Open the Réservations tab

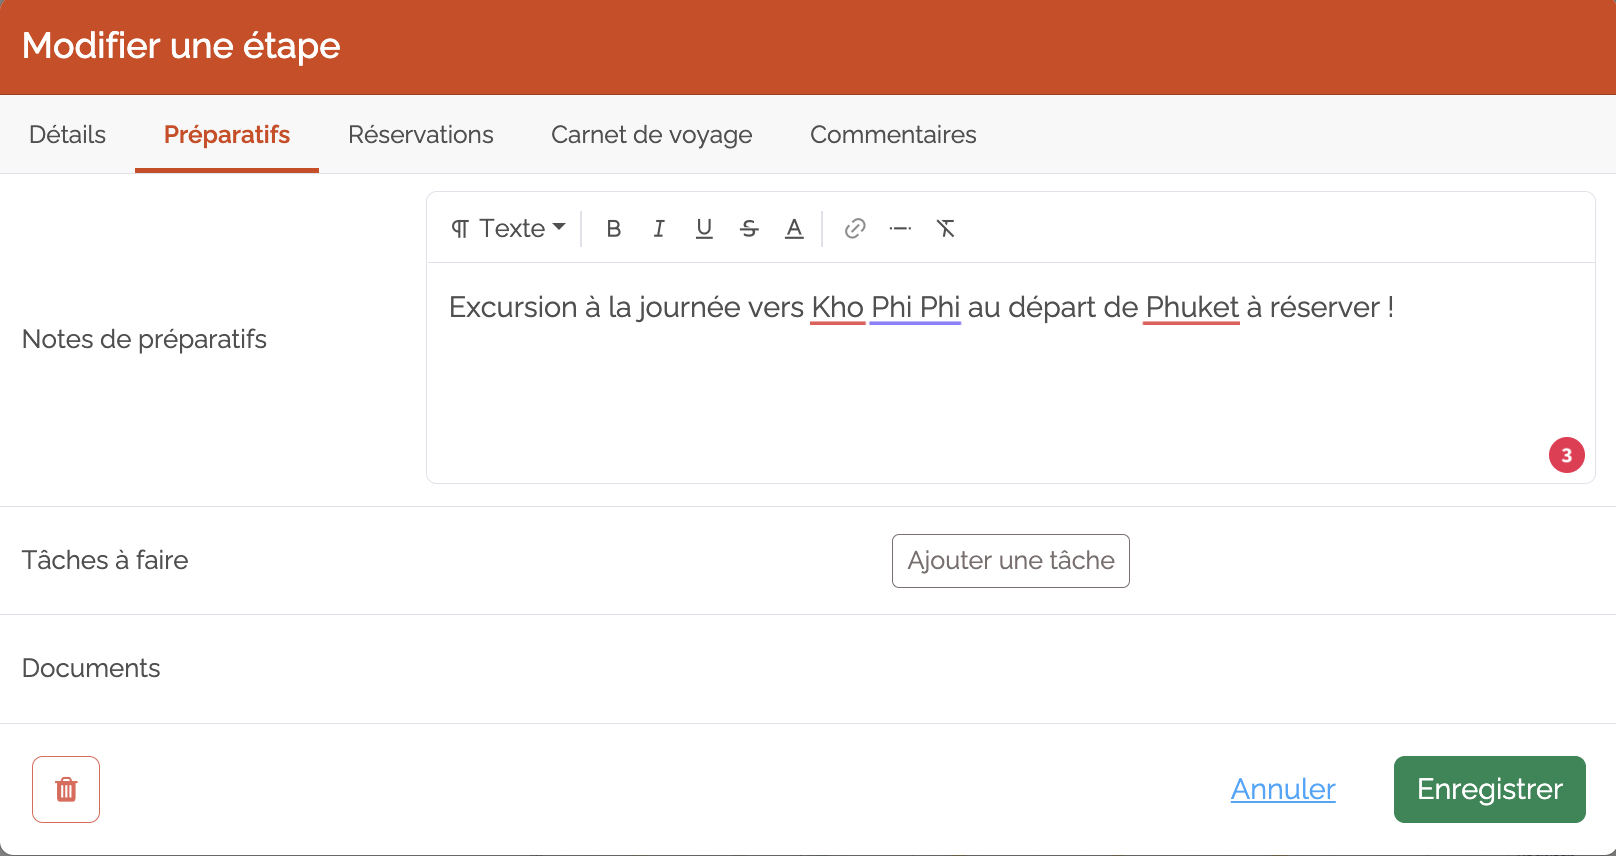421,135
